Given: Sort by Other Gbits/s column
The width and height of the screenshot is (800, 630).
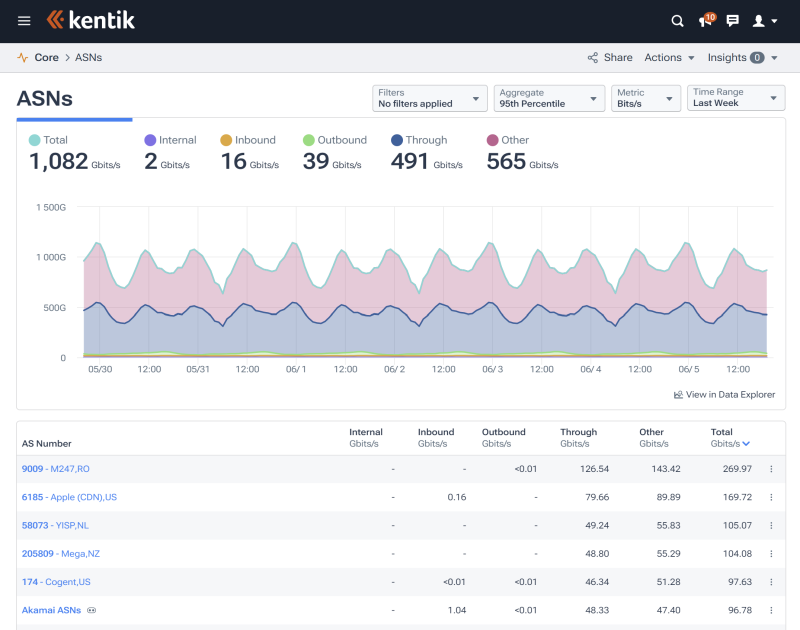Looking at the screenshot, I should (654, 438).
